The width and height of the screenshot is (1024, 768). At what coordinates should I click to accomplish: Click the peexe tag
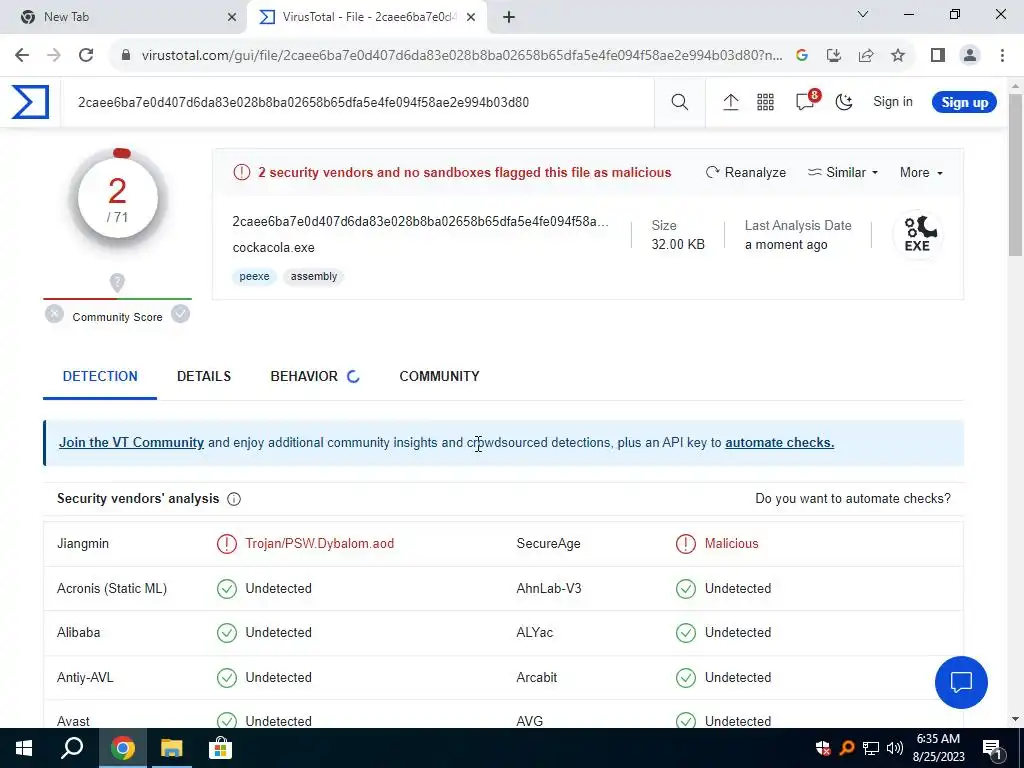point(254,276)
